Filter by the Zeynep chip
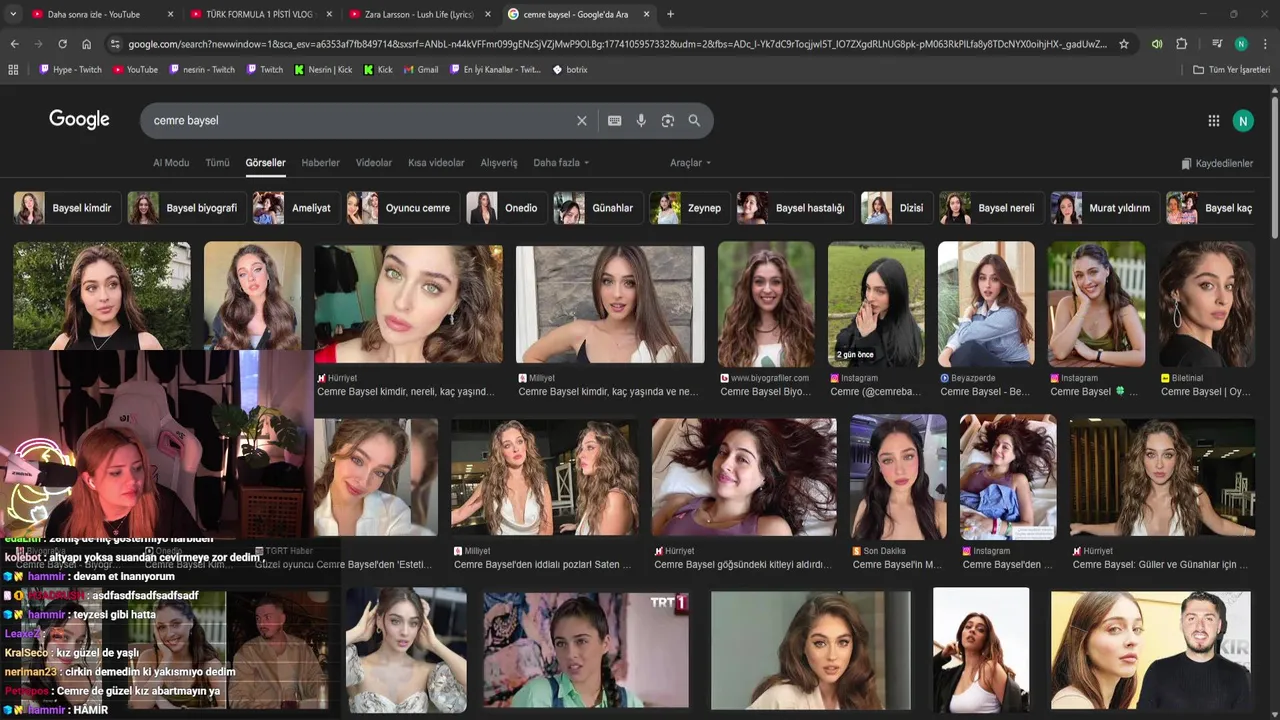Screen dimensions: 1280x720 pyautogui.click(x=690, y=208)
